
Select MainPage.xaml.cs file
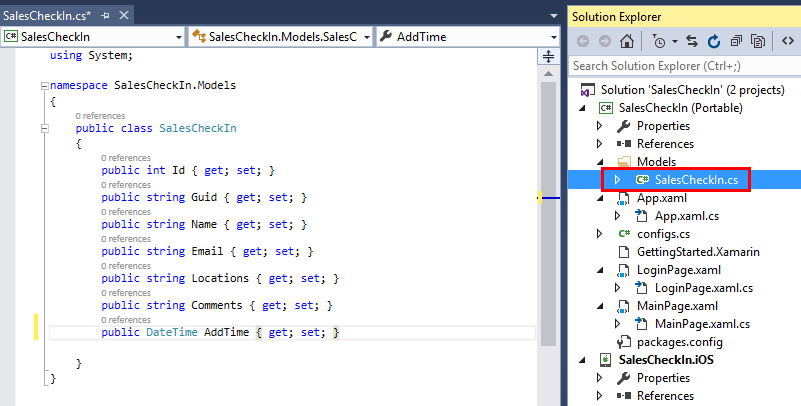(702, 324)
